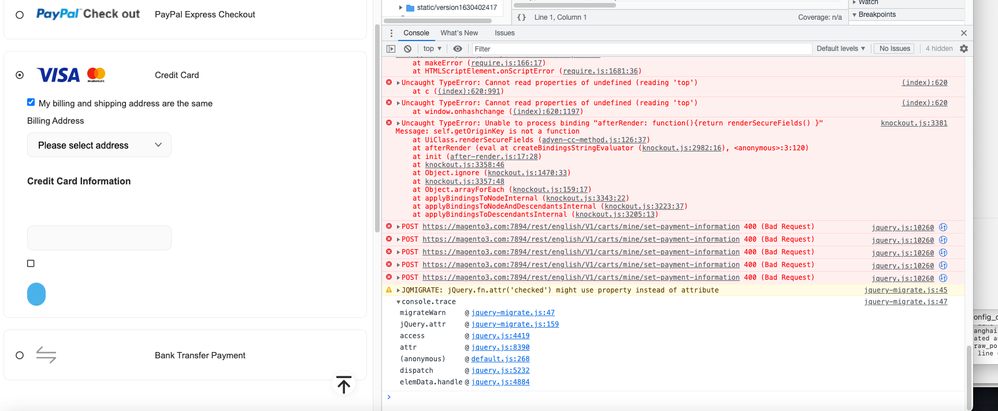Toggle the console sidebar icon
This screenshot has width=998, height=411.
tap(391, 49)
